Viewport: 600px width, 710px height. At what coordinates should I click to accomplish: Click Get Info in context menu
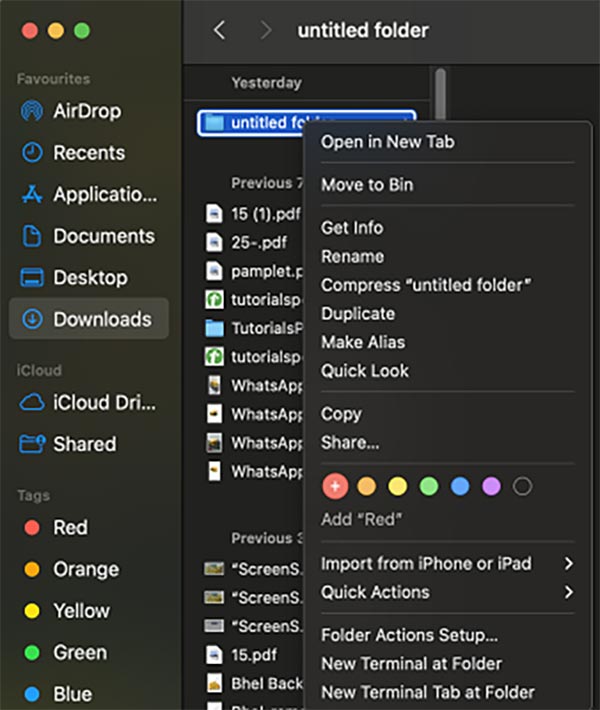351,228
